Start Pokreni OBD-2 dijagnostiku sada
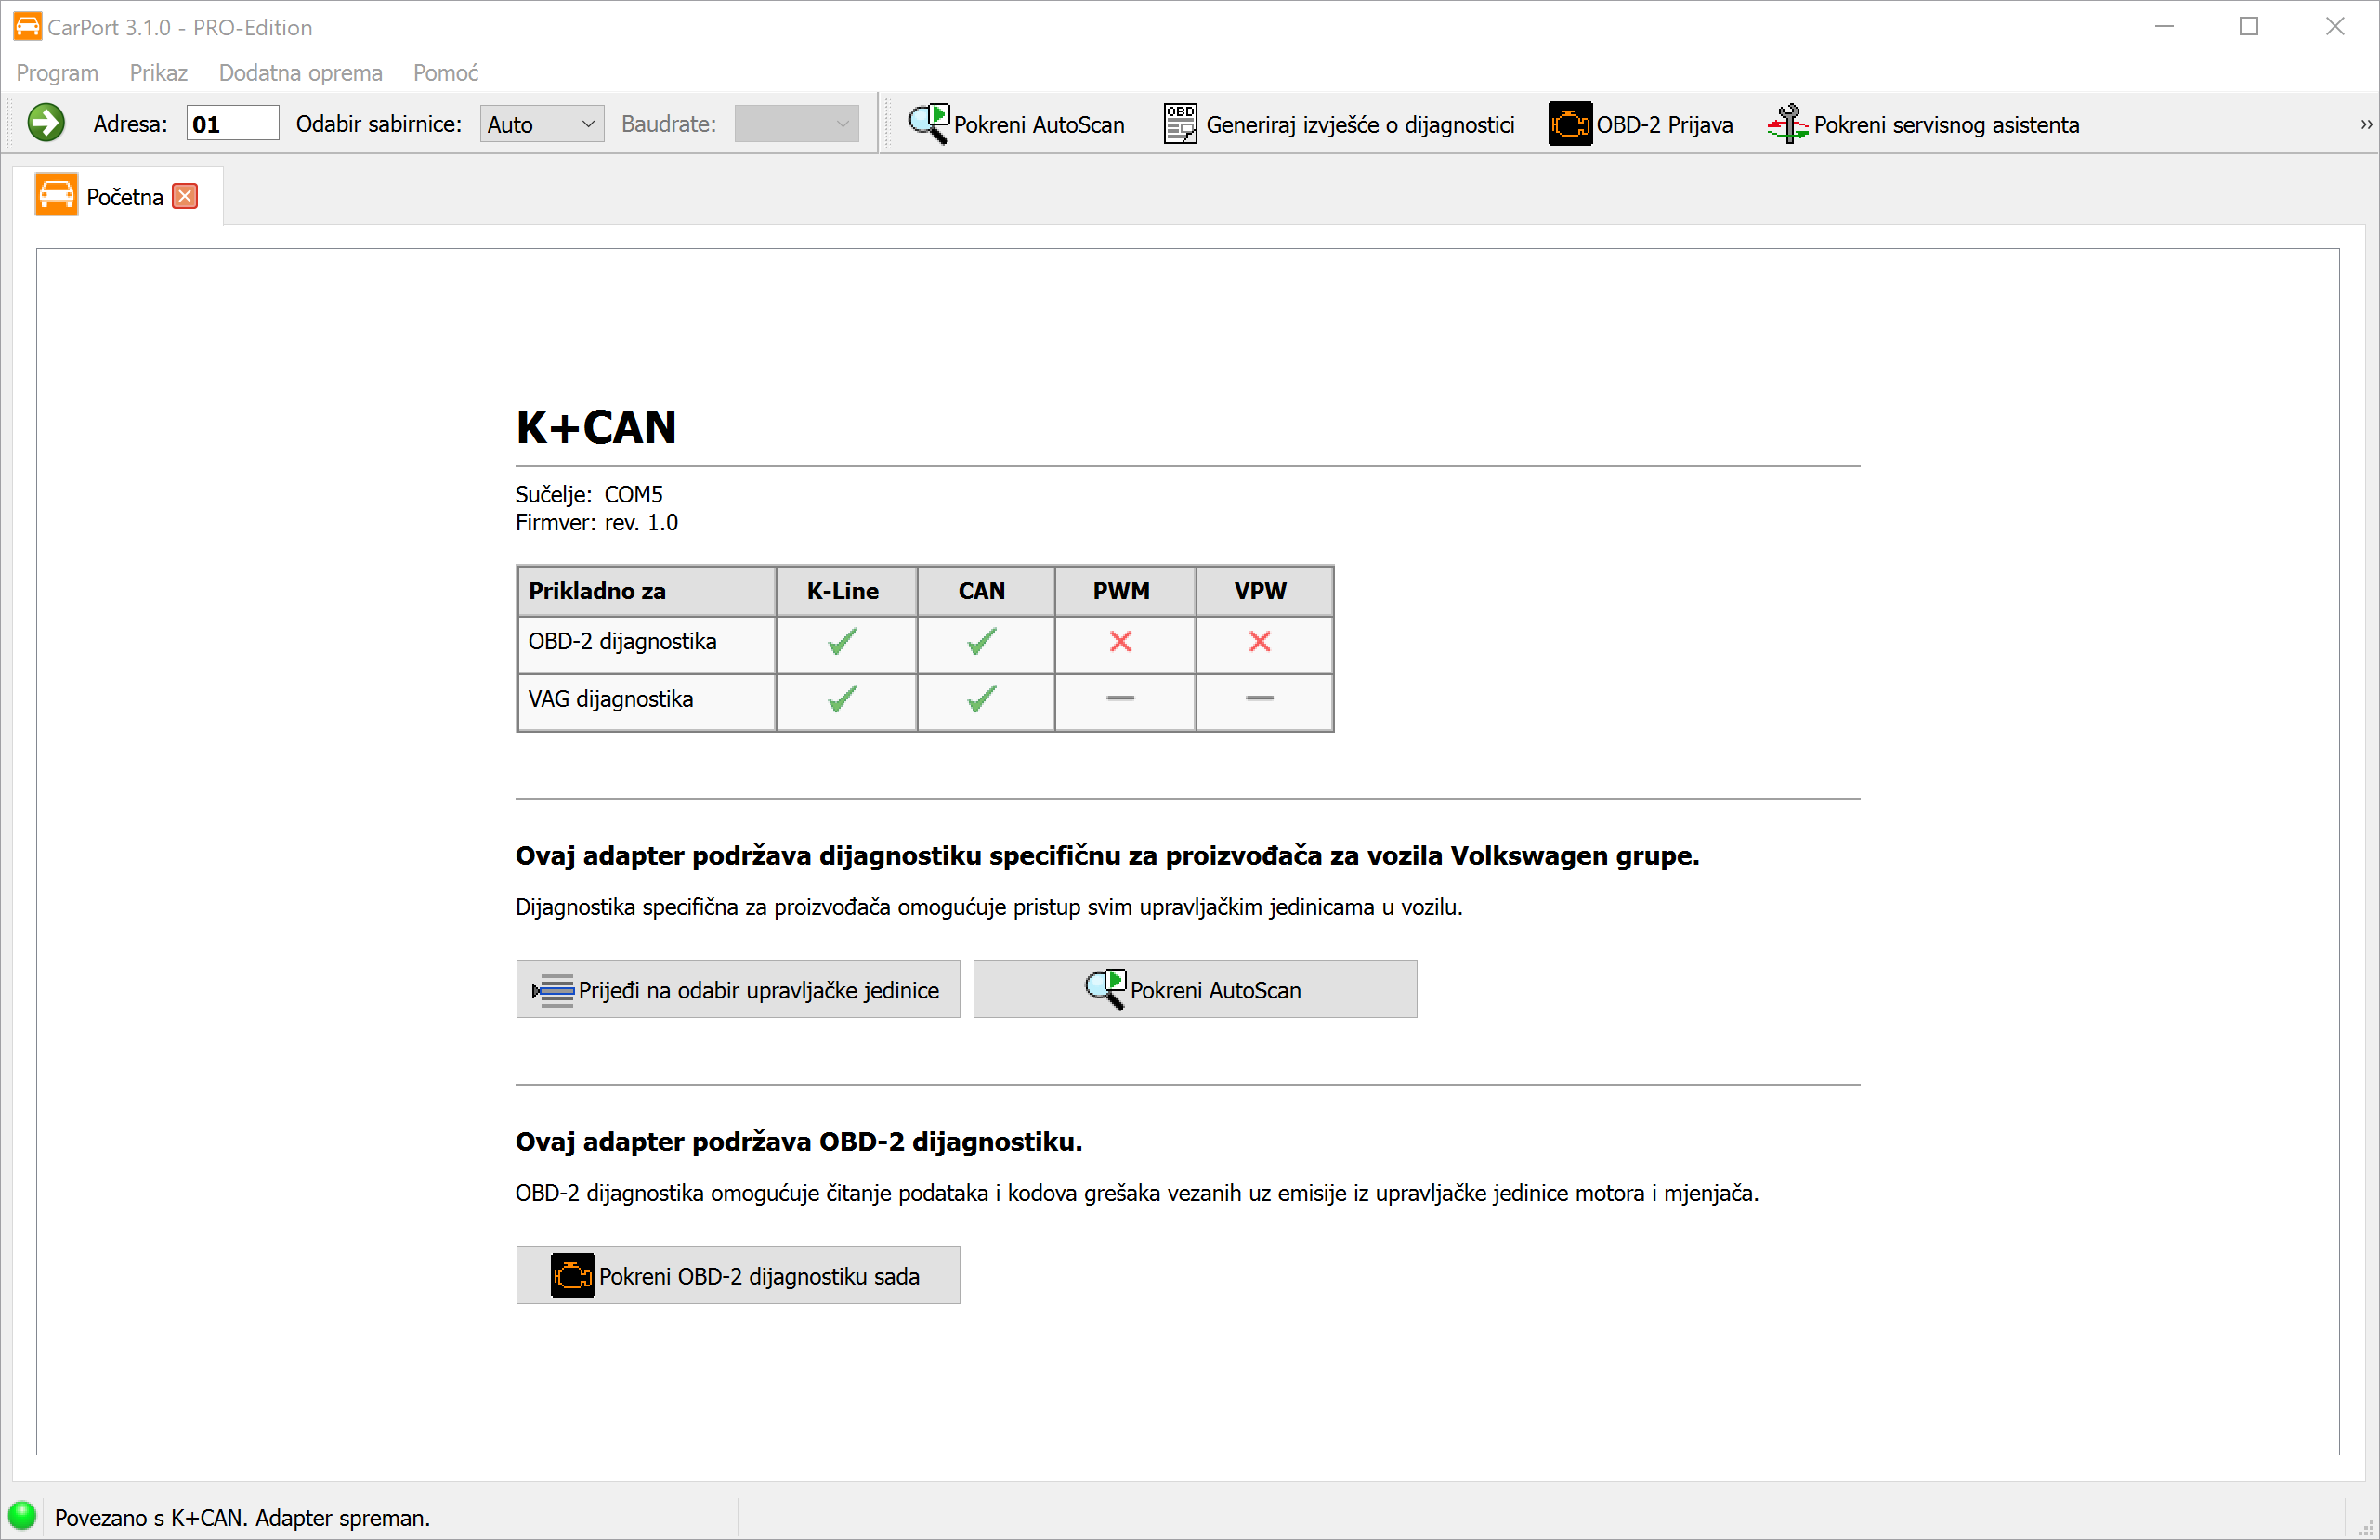 (x=738, y=1275)
